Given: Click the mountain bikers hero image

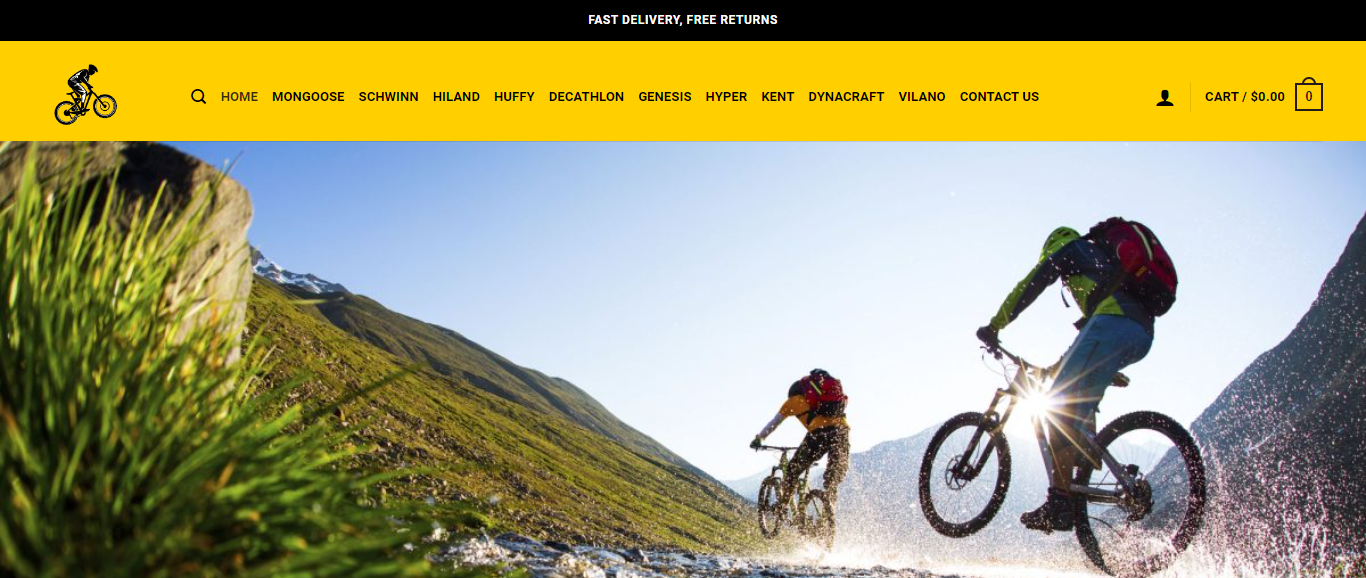Looking at the screenshot, I should [x=683, y=360].
